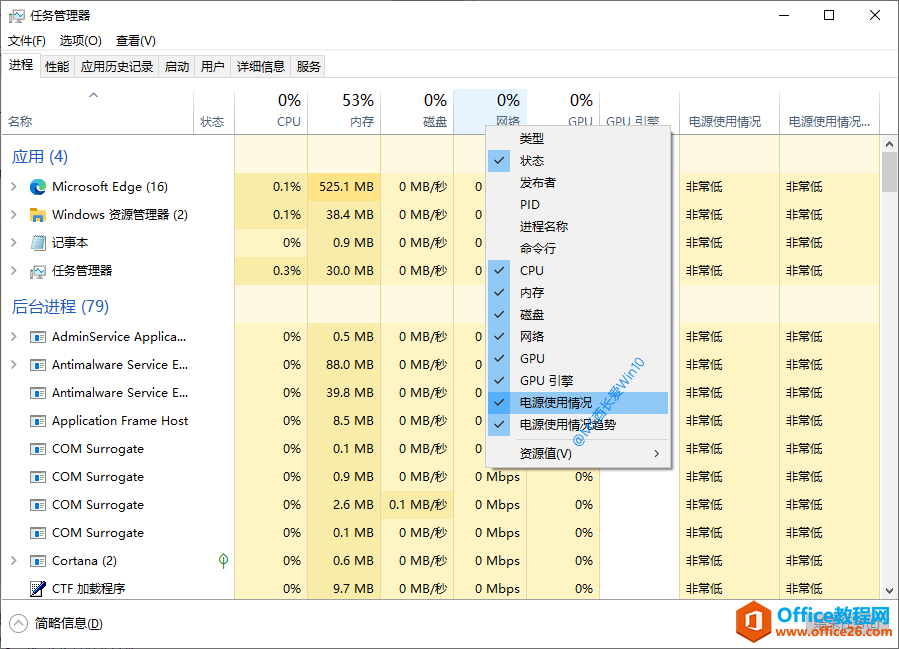
Task: Click the Windows 资源管理器 folder icon
Action: tap(38, 215)
